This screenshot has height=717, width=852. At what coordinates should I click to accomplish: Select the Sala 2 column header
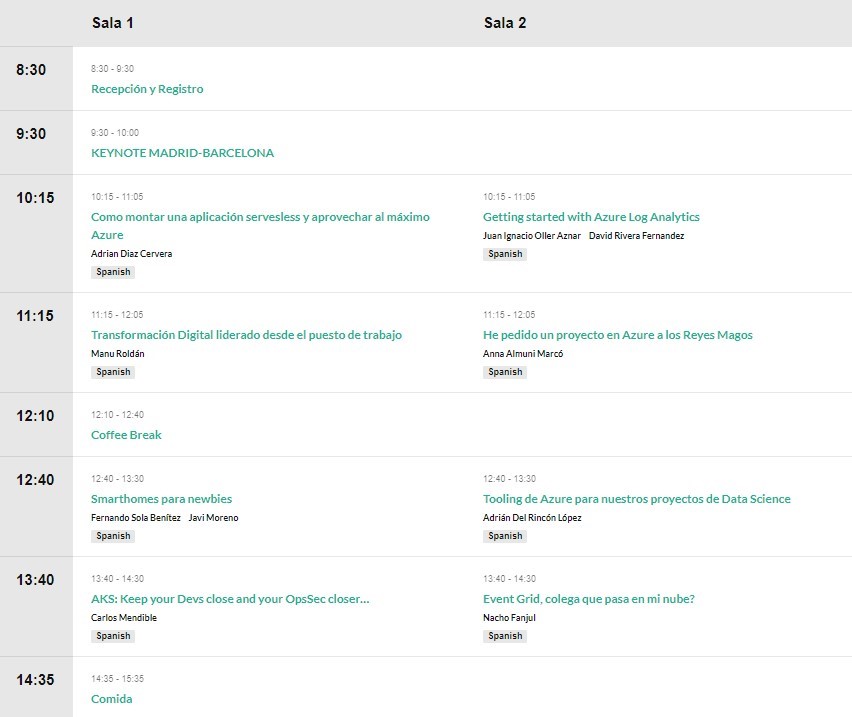pos(505,23)
